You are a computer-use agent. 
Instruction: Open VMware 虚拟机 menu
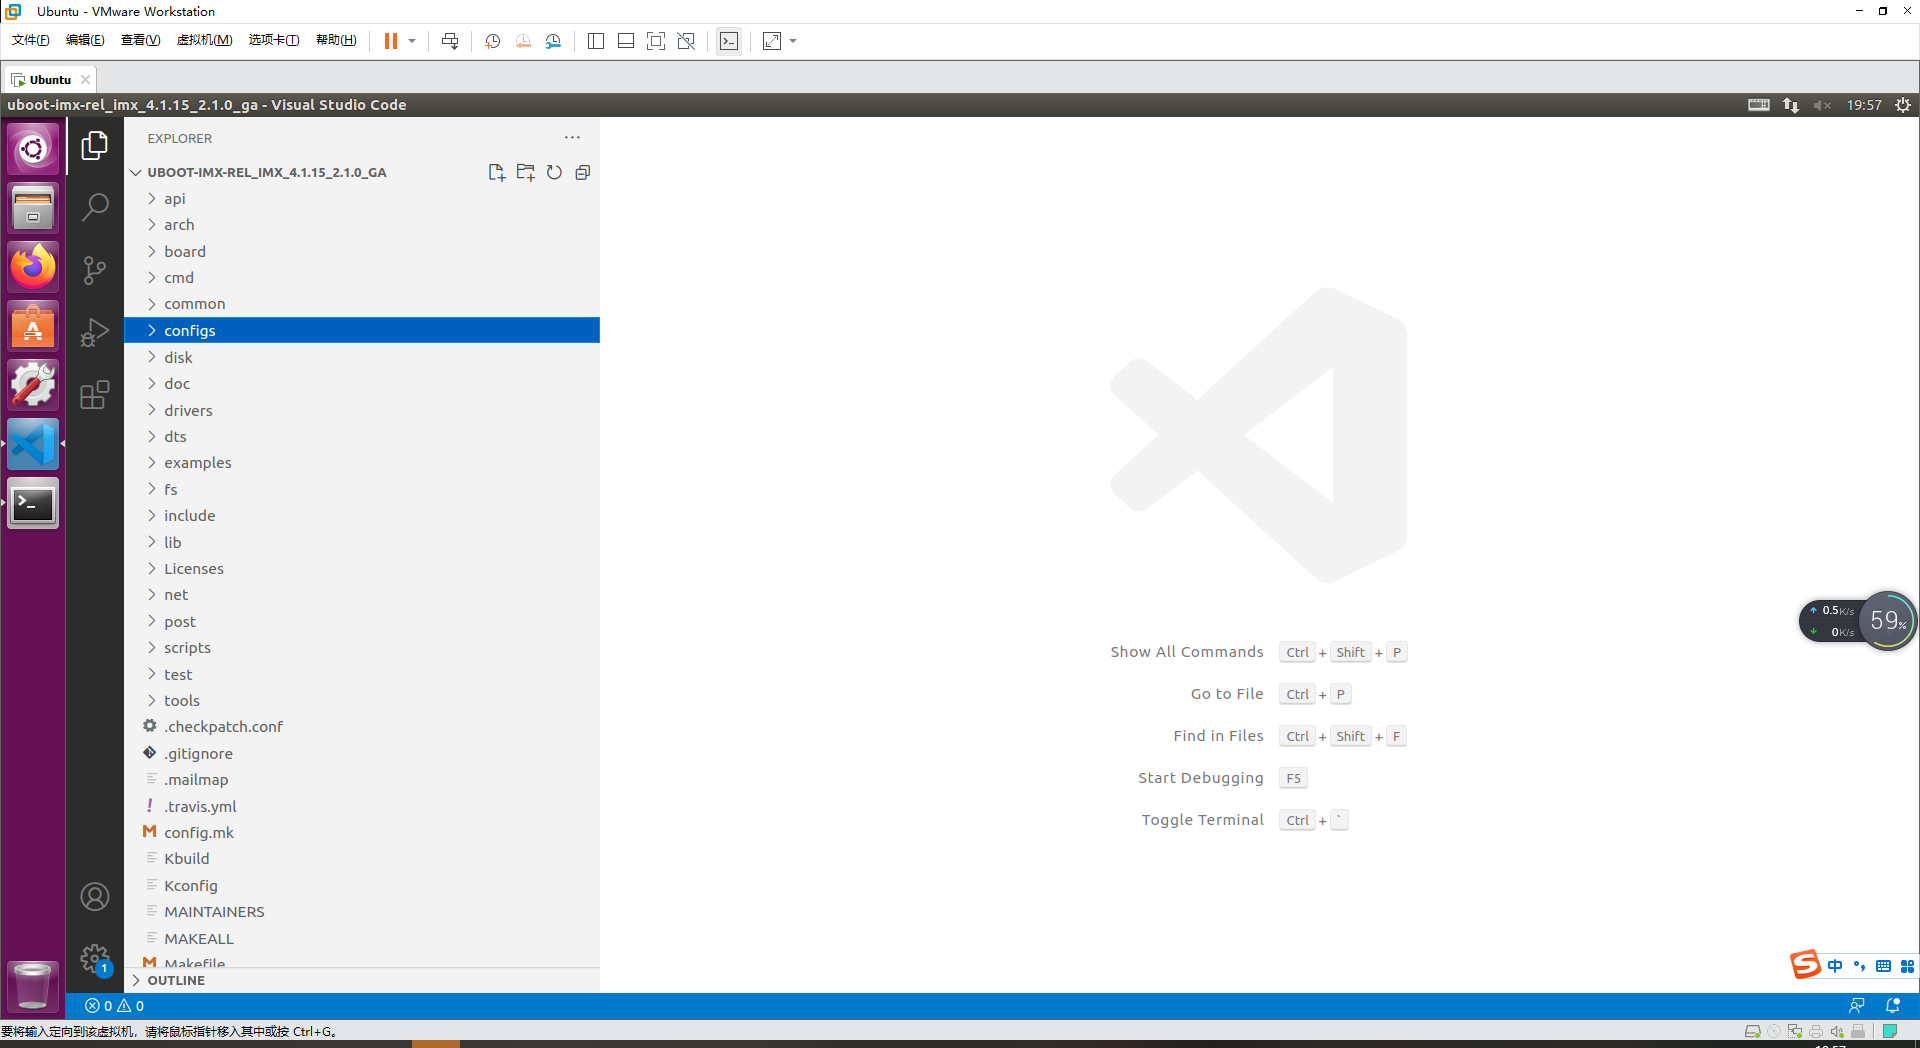tap(204, 40)
